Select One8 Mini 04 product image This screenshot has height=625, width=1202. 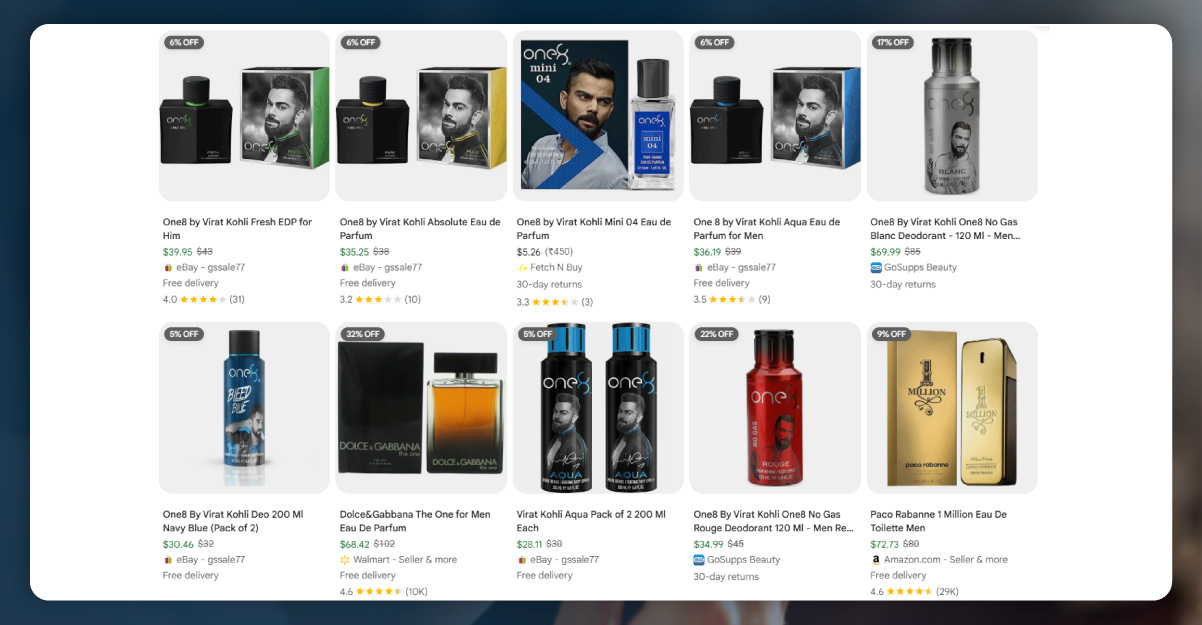pyautogui.click(x=598, y=115)
